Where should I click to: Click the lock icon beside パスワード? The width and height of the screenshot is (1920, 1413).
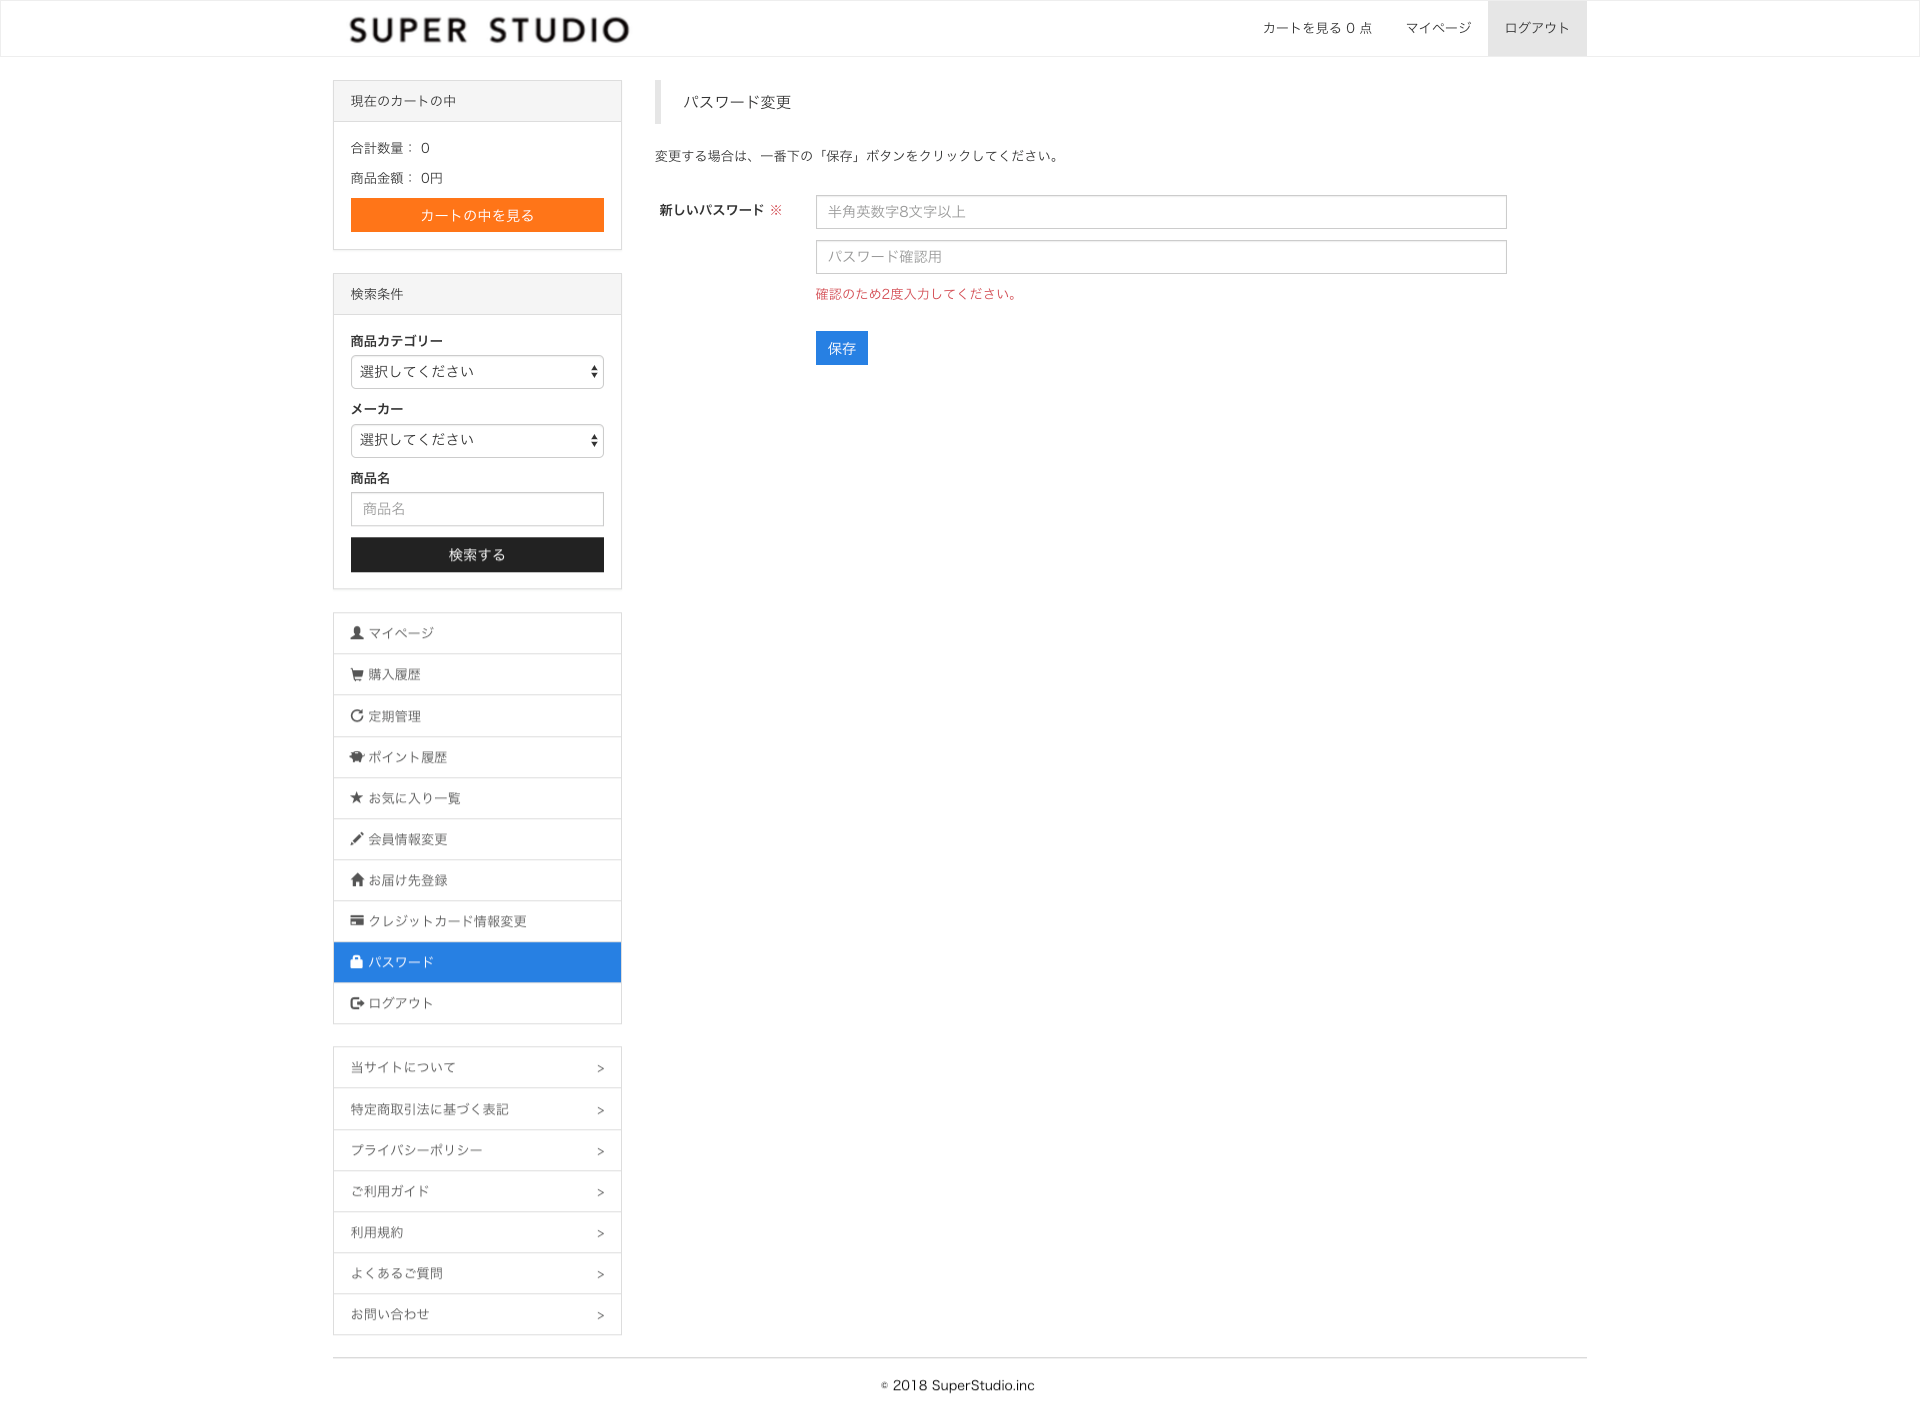click(x=357, y=962)
